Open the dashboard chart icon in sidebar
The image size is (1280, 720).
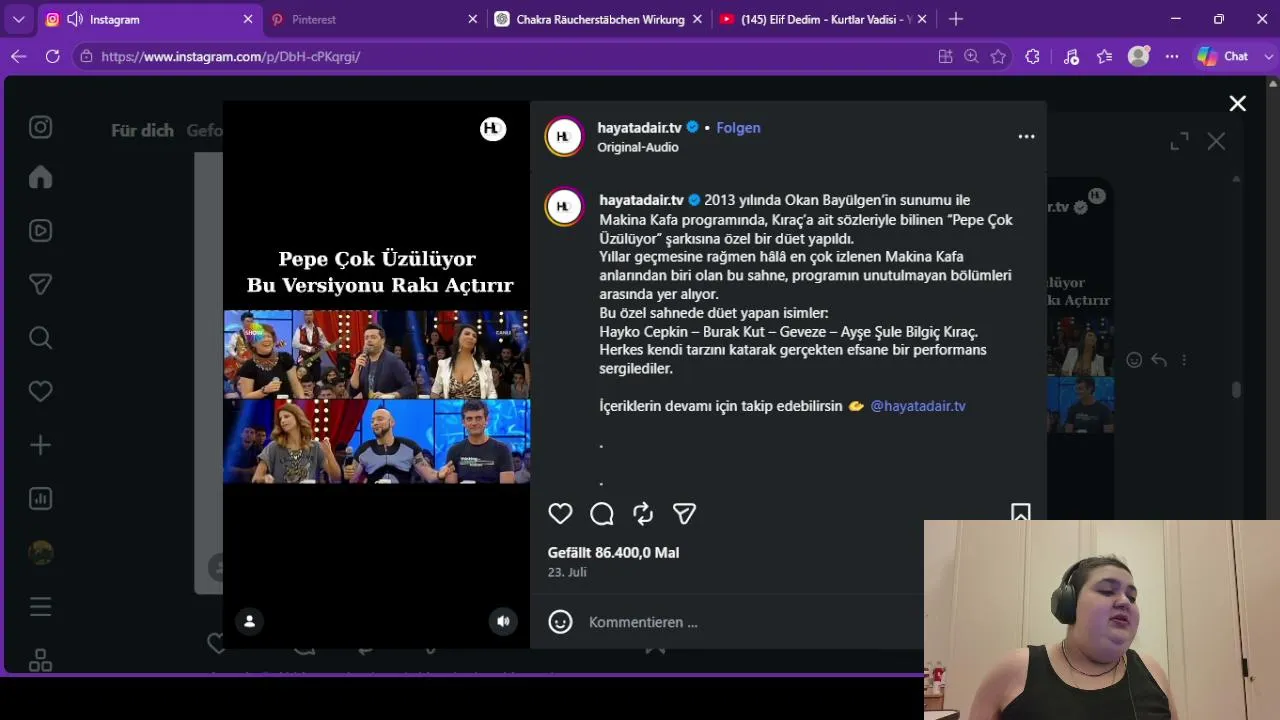(x=40, y=498)
